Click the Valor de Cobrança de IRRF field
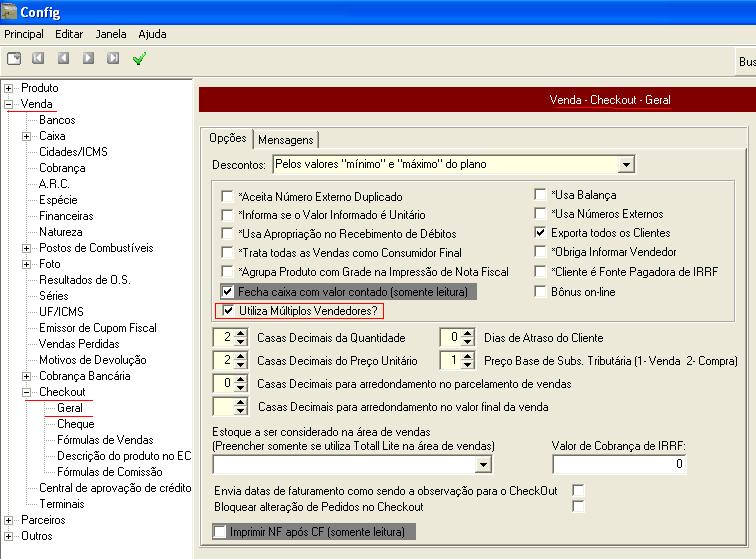 tap(619, 464)
